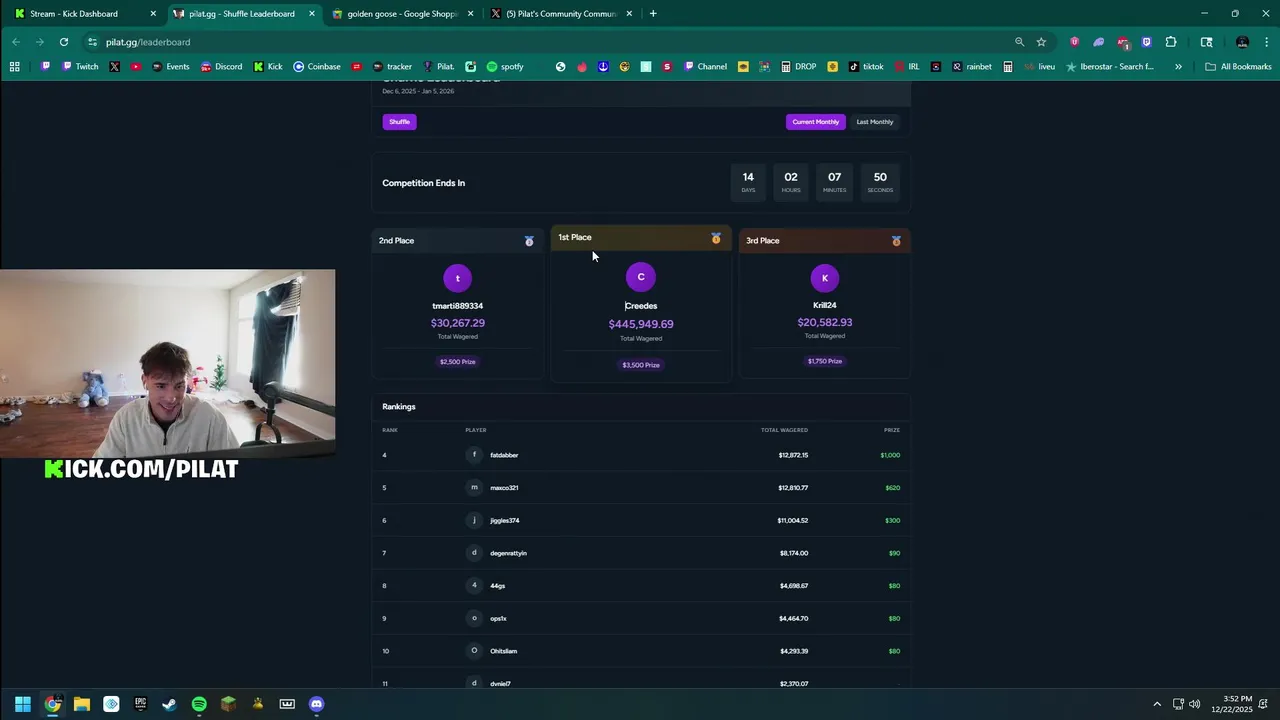Select player Ohitsliam in rank 10
Viewport: 1280px width, 720px height.
click(x=504, y=651)
